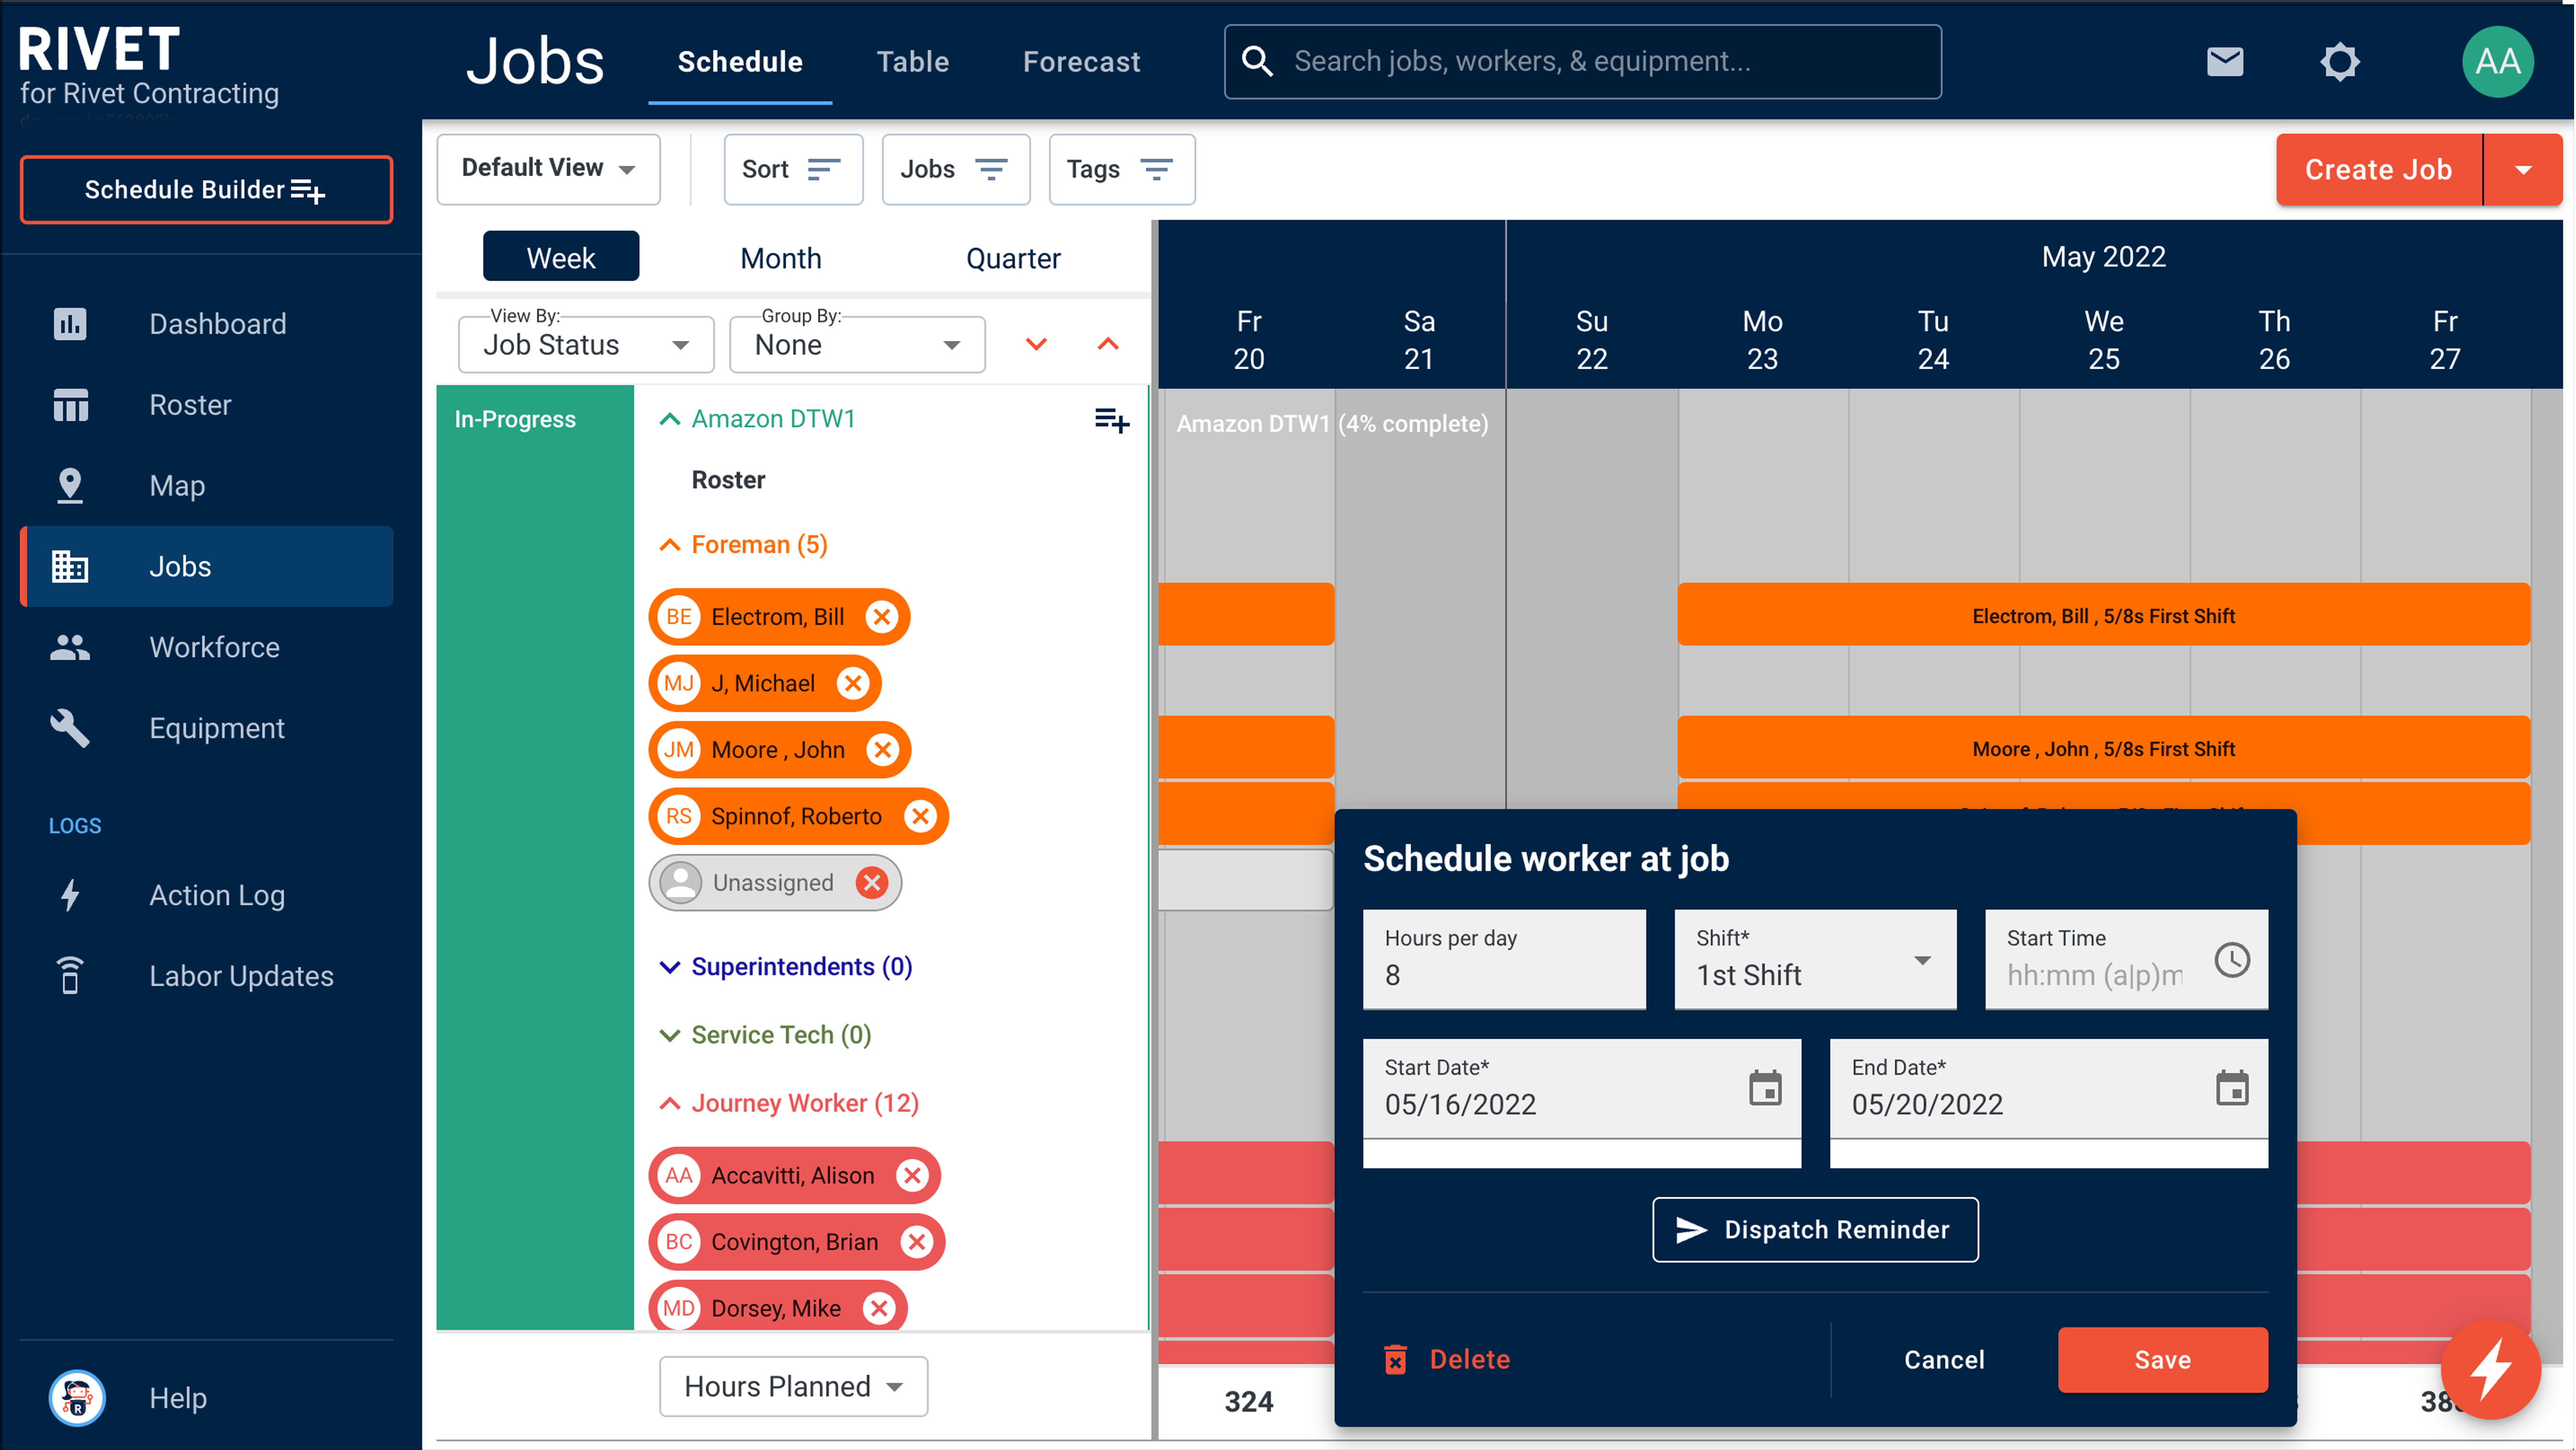Screen dimensions: 2576x1450
Task: Click the Create Job button
Action: point(2379,170)
